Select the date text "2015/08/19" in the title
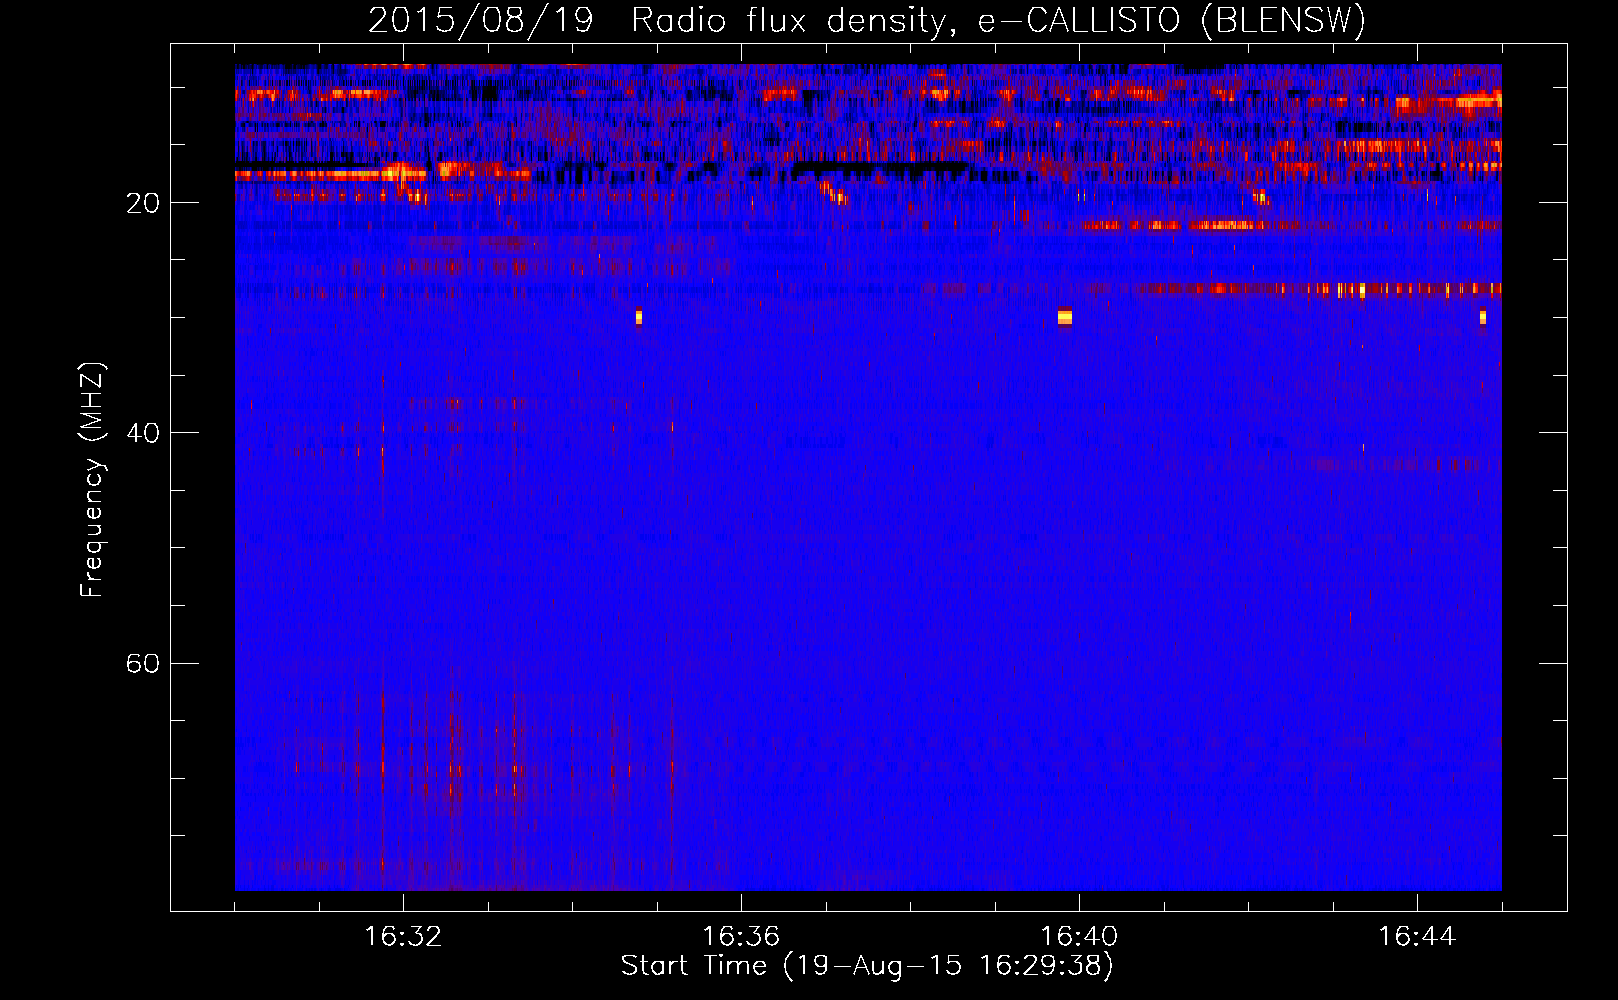This screenshot has width=1618, height=1000. coord(480,20)
